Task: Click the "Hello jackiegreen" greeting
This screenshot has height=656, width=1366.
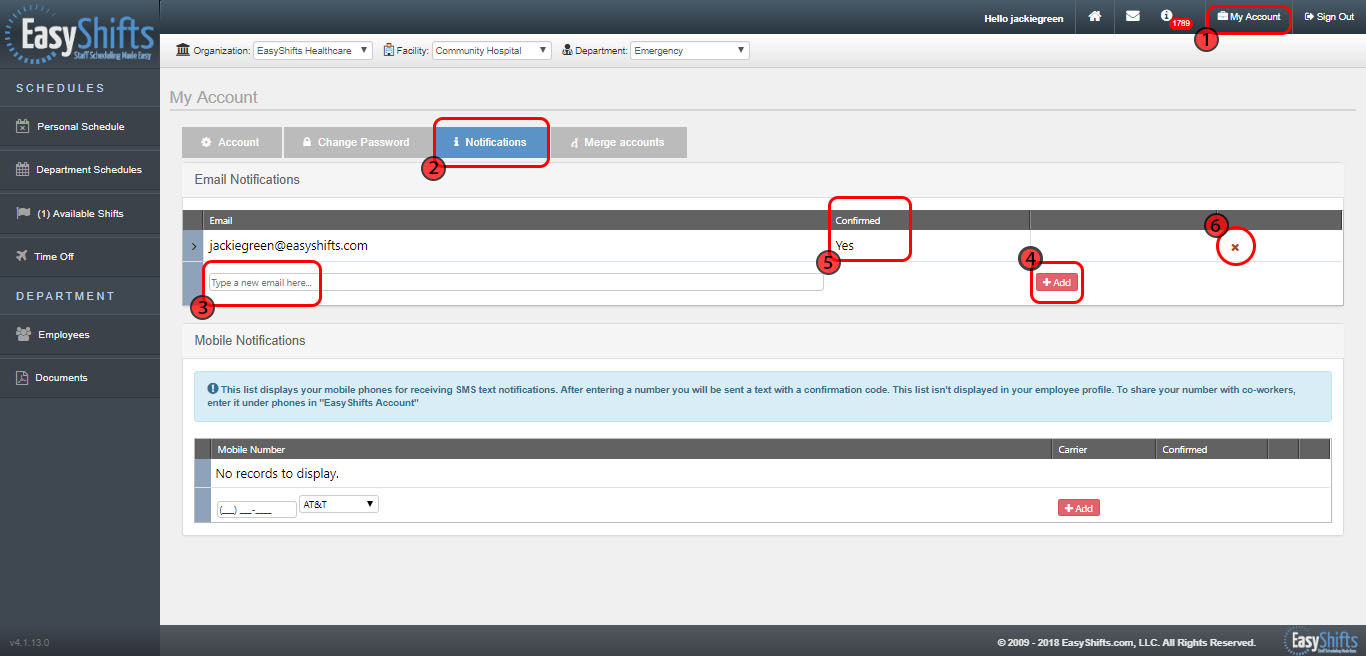Action: coord(1023,17)
